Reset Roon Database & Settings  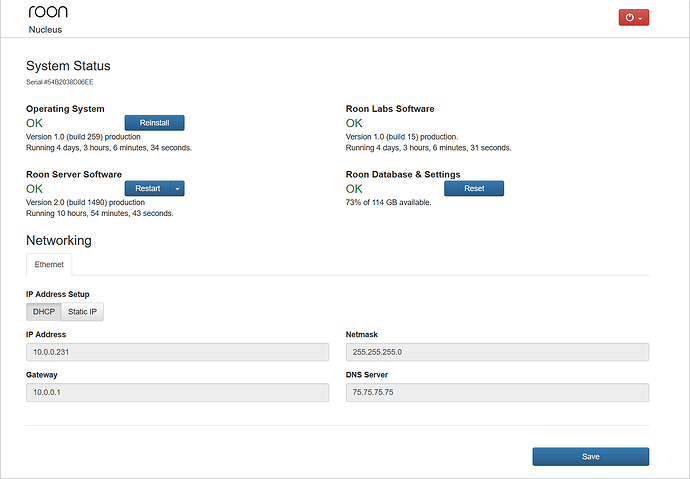pos(474,188)
